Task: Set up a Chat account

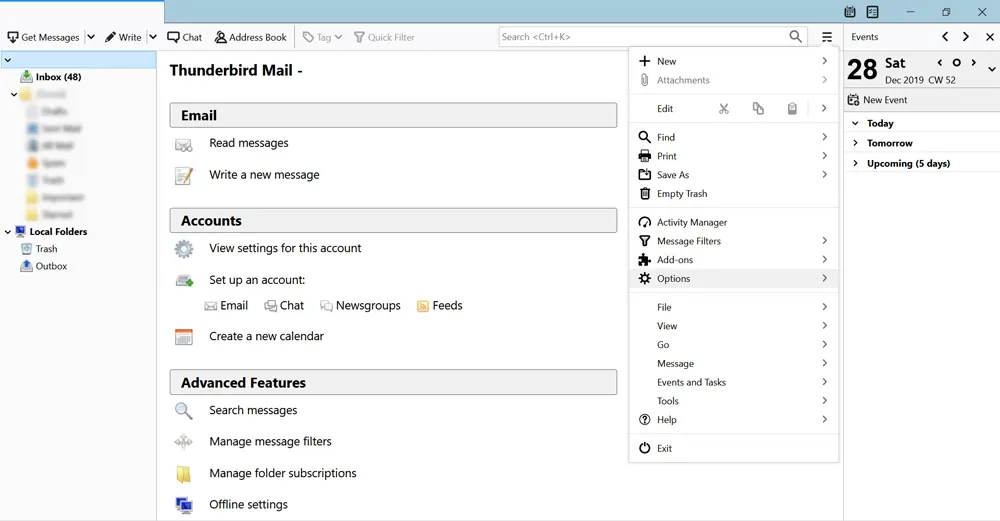Action: (x=284, y=305)
